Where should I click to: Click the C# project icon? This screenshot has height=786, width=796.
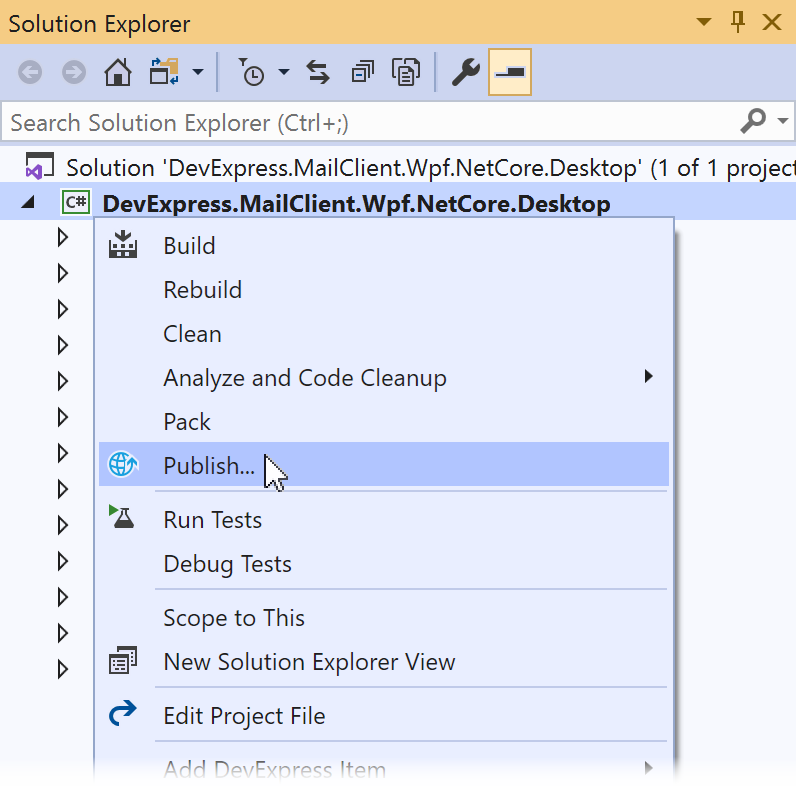point(76,203)
